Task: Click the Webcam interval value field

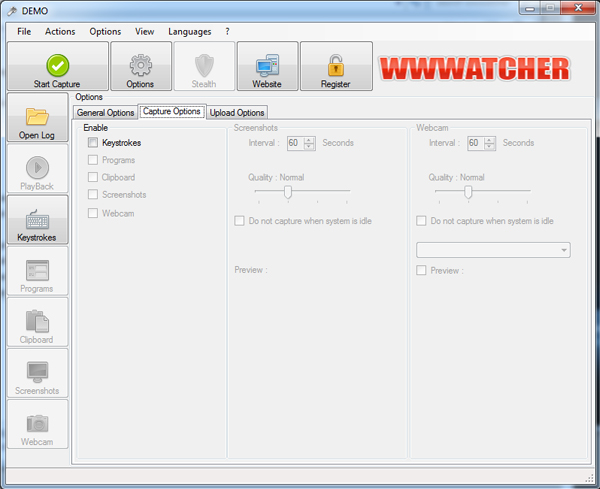Action: tap(476, 143)
